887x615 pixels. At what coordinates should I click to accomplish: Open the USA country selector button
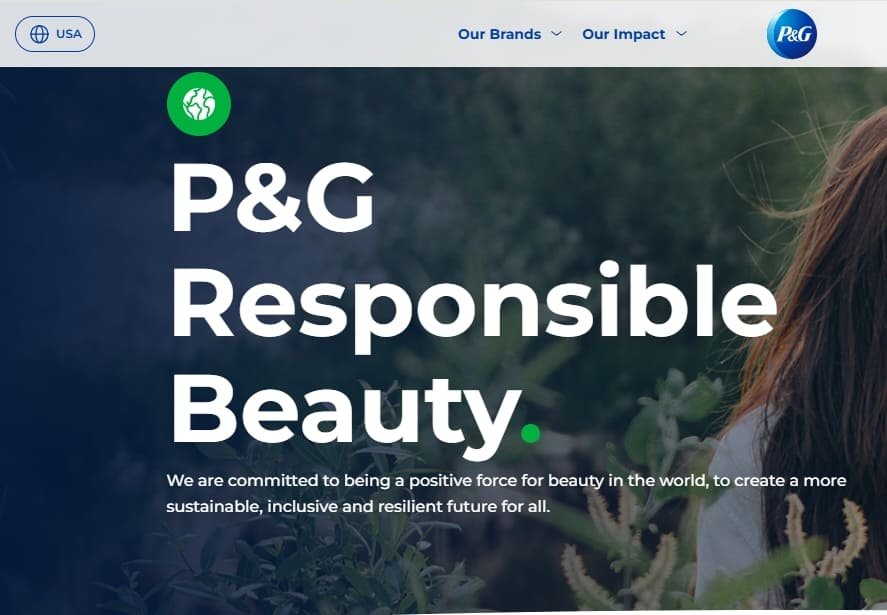coord(55,34)
